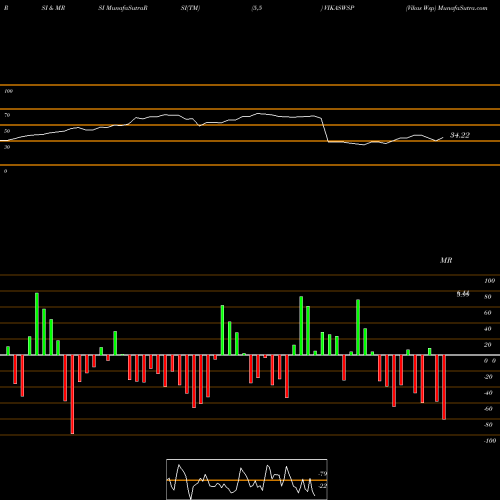This screenshot has width=500, height=500.
Task: Click the RSI axis label 70
Action: point(7,115)
